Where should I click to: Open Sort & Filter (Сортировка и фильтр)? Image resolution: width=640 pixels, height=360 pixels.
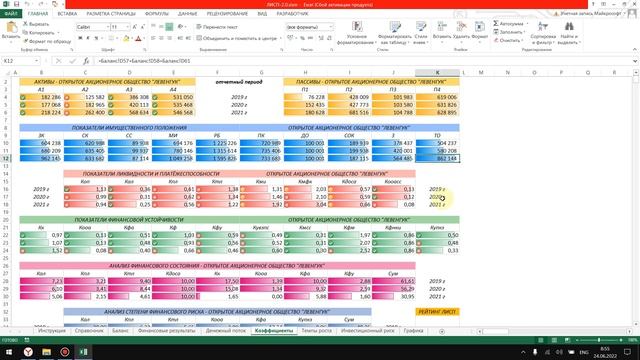click(543, 33)
